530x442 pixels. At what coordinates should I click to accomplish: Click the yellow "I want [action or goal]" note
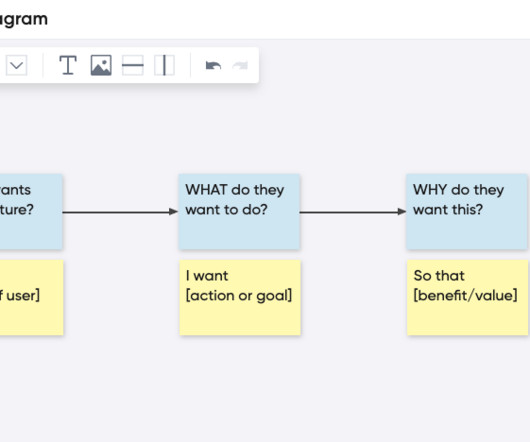click(240, 297)
